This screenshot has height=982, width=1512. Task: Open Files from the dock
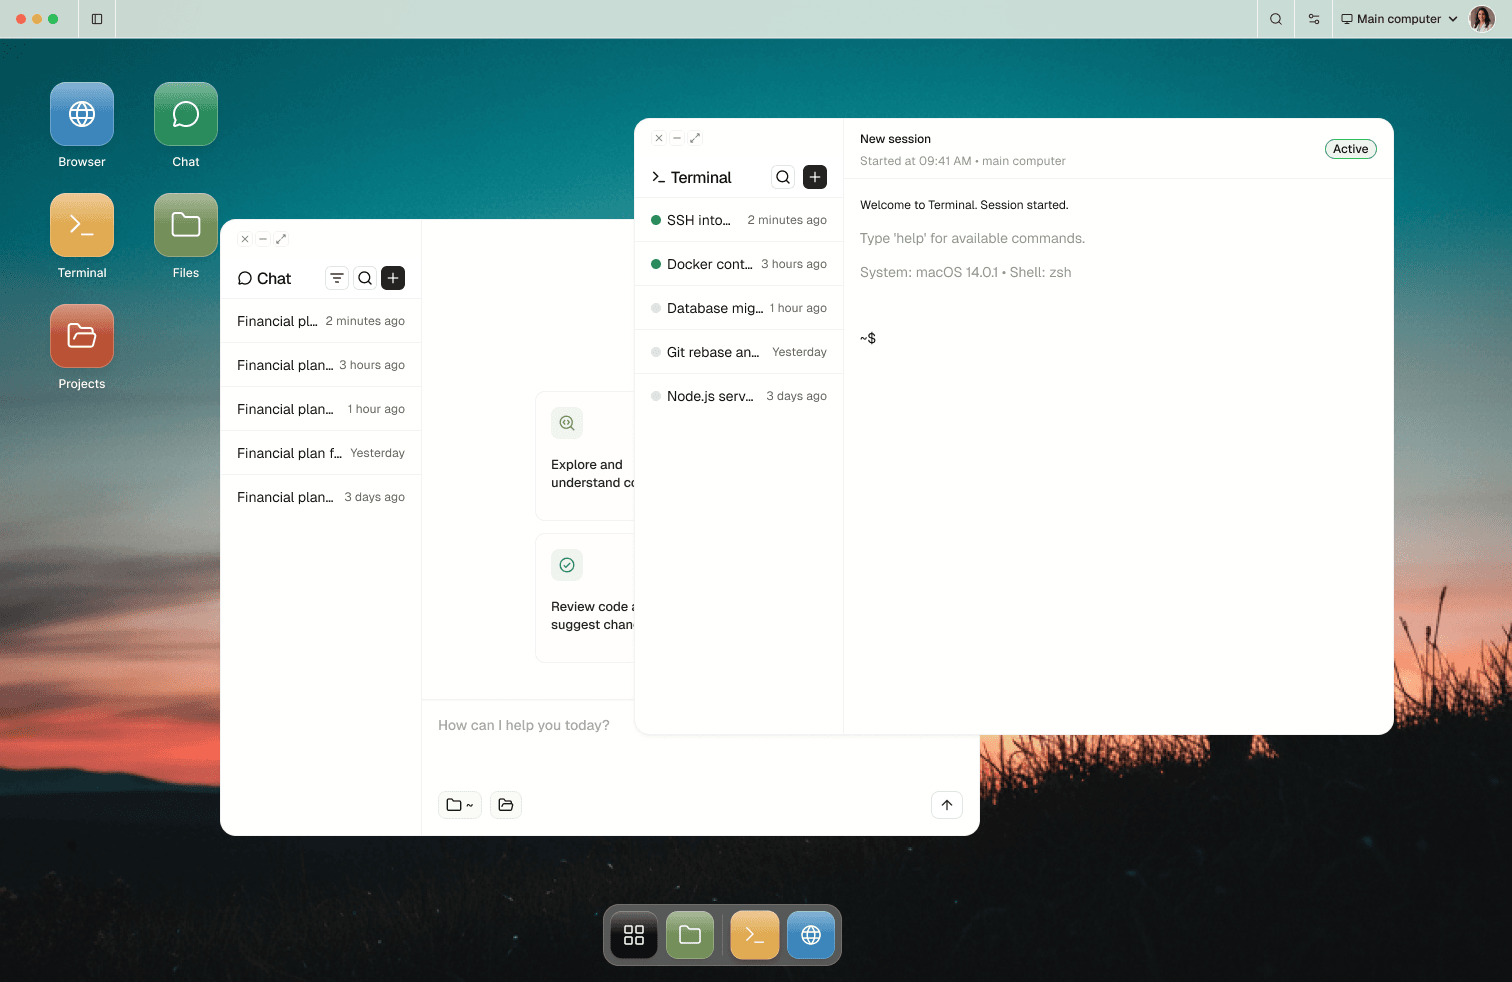pyautogui.click(x=690, y=935)
